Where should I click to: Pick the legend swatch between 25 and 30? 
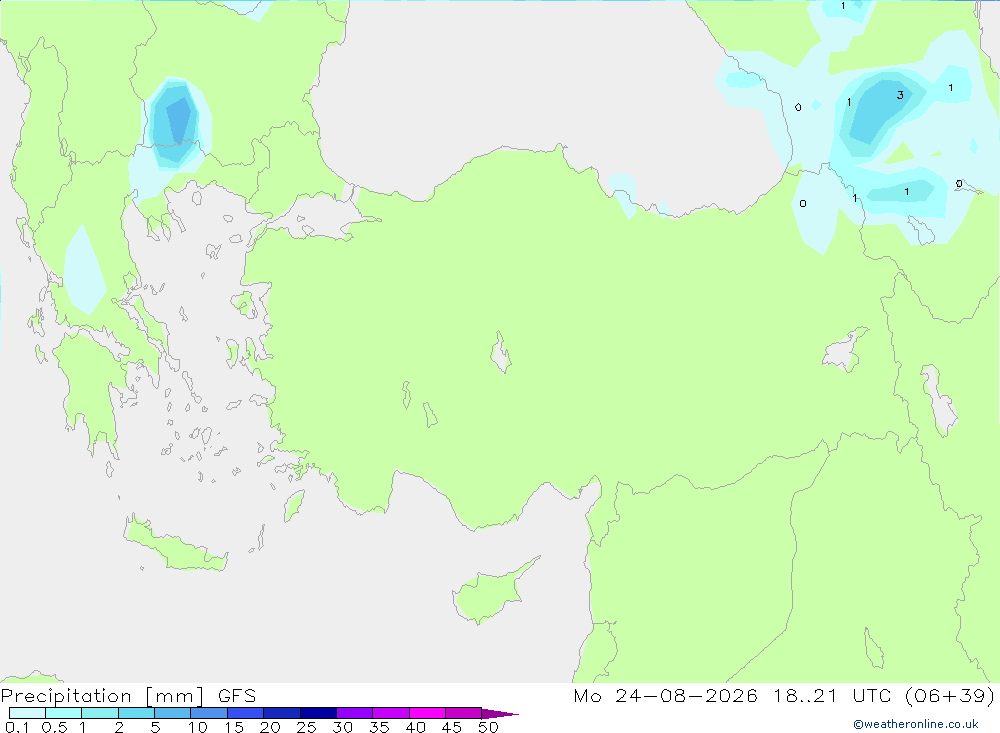tap(318, 713)
